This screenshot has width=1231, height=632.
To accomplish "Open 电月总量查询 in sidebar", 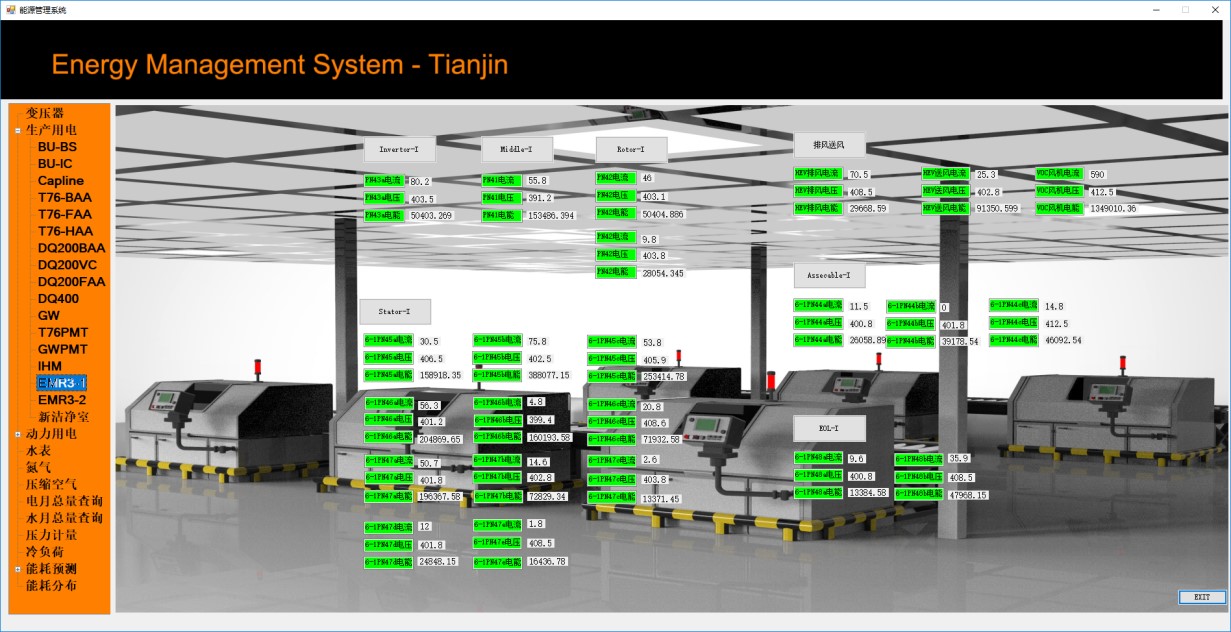I will point(64,501).
